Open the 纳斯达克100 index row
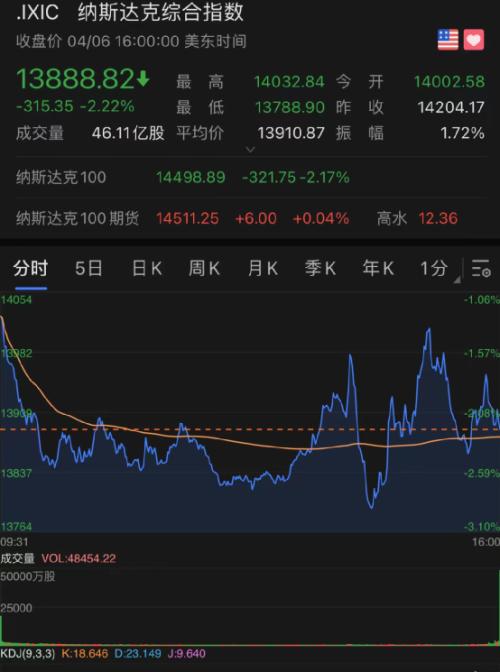The height and width of the screenshot is (672, 500). pyautogui.click(x=250, y=177)
